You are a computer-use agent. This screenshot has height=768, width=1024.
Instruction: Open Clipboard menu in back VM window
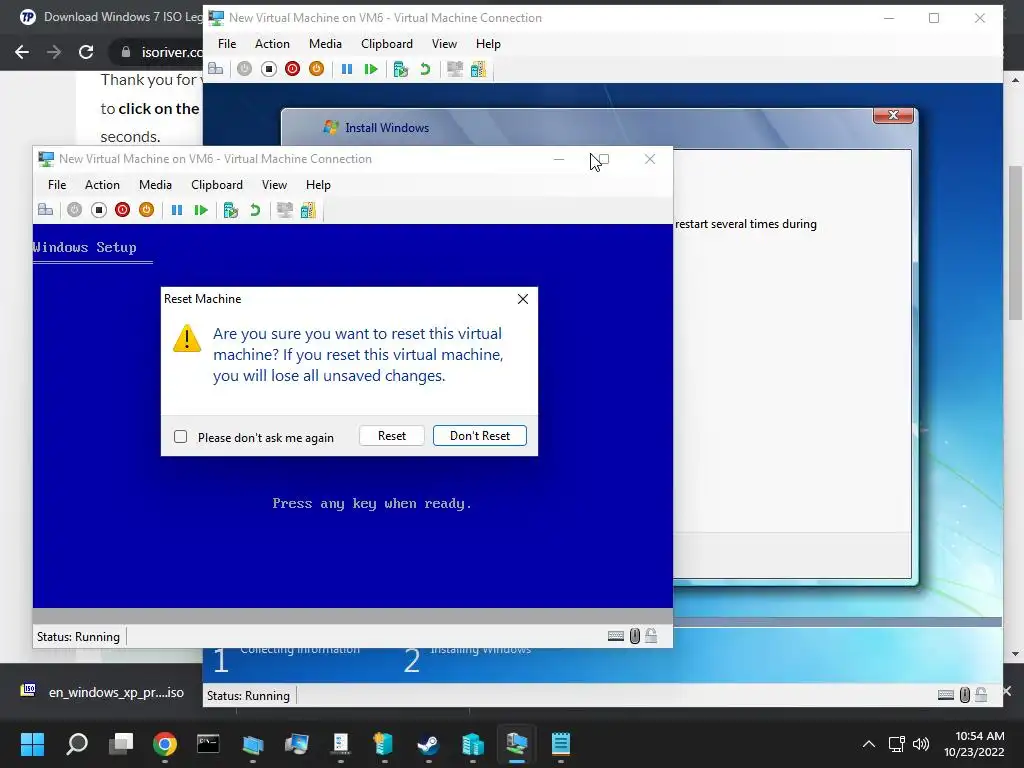click(x=387, y=44)
